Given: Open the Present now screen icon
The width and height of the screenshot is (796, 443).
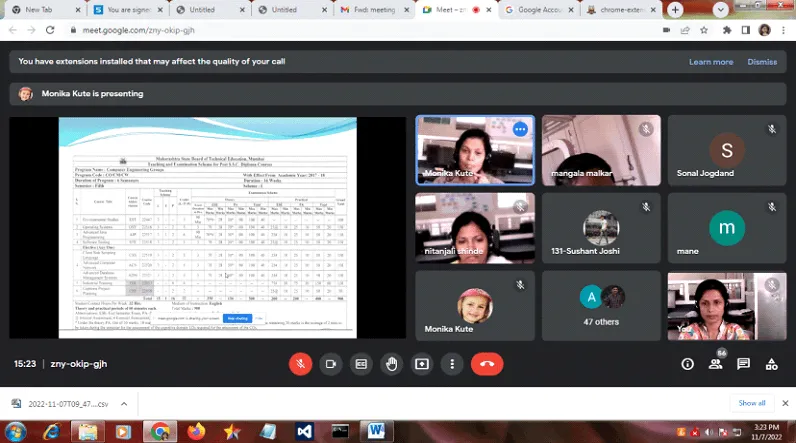Looking at the screenshot, I should (422, 364).
